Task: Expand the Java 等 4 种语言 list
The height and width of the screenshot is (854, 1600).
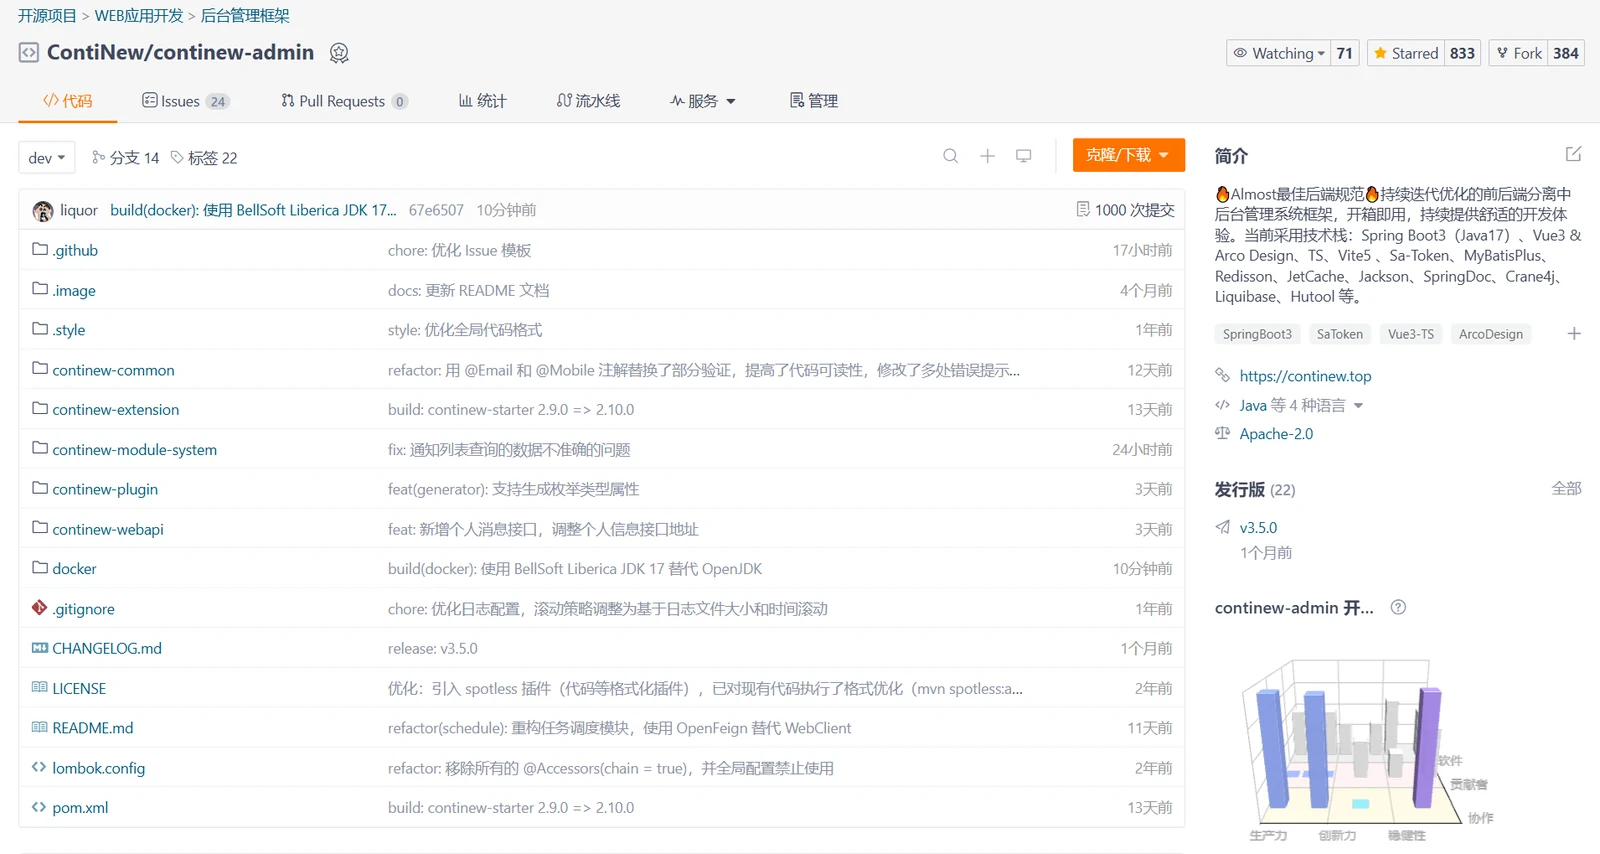Action: point(1301,405)
